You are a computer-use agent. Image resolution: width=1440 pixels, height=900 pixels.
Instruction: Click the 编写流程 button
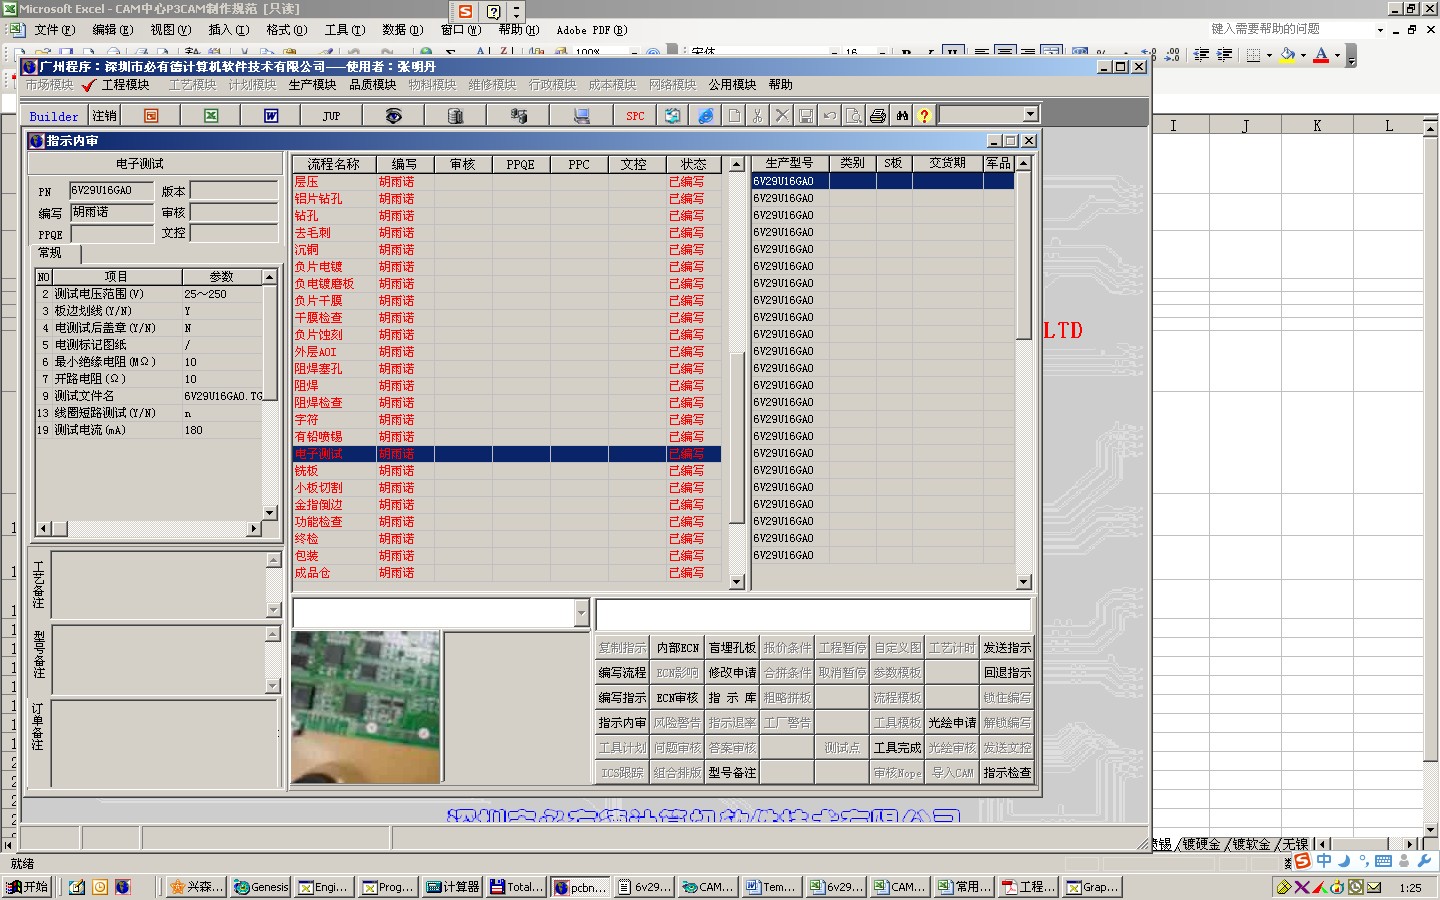622,673
